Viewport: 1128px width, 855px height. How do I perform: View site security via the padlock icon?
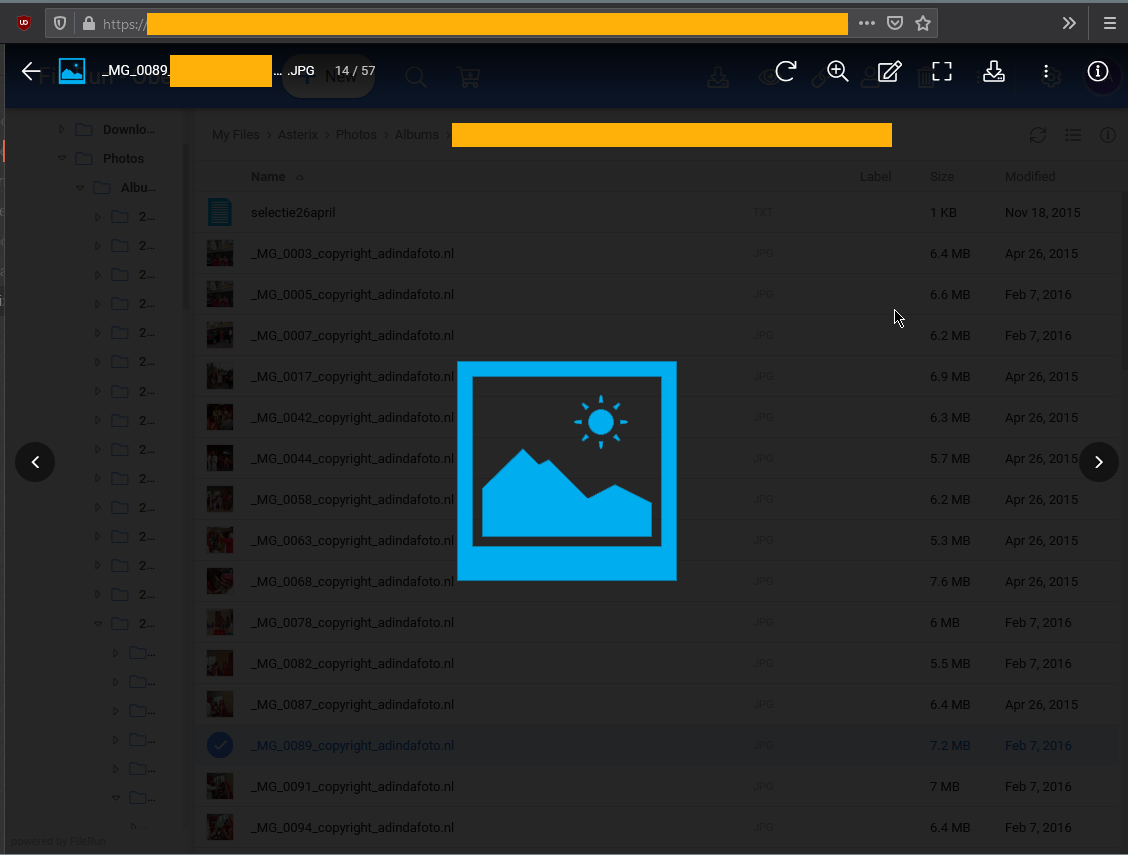tap(88, 24)
